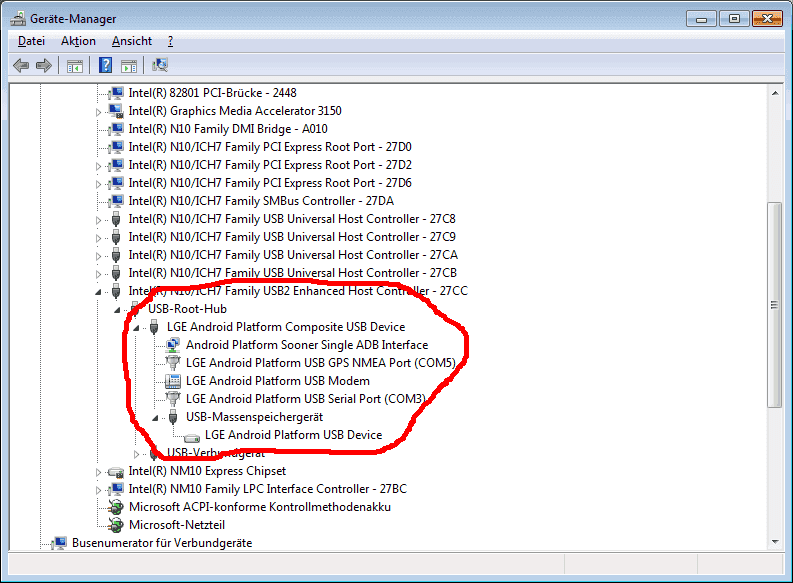
Task: Click the USB Host Controller 27C8 plug icon
Action: [x=116, y=219]
